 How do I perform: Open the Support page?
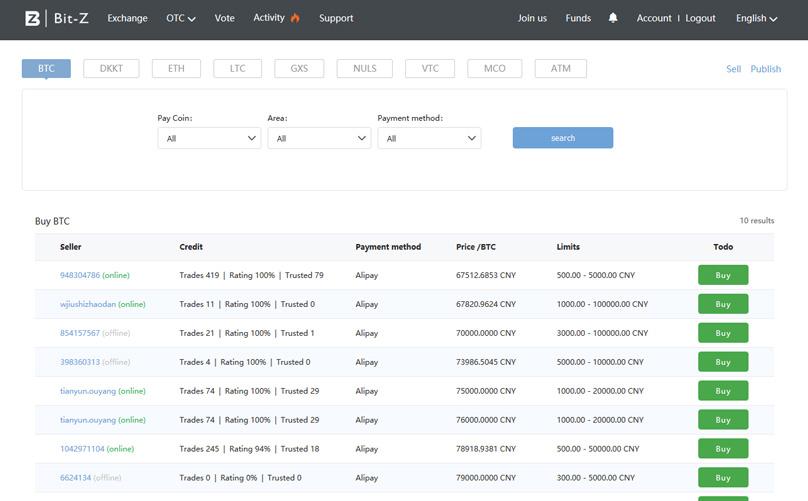click(336, 18)
